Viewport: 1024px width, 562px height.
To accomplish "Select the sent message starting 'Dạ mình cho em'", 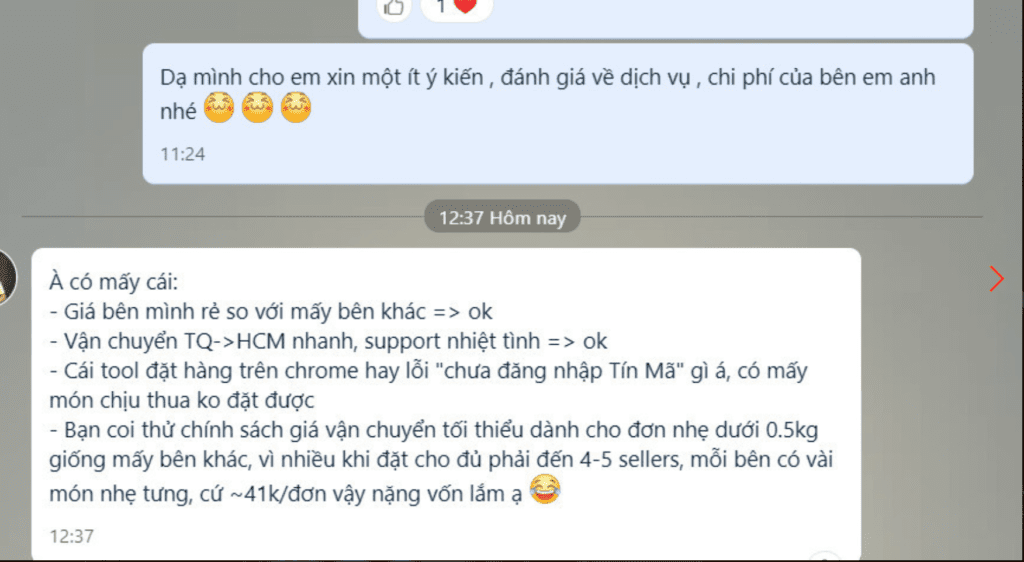I will click(x=558, y=114).
